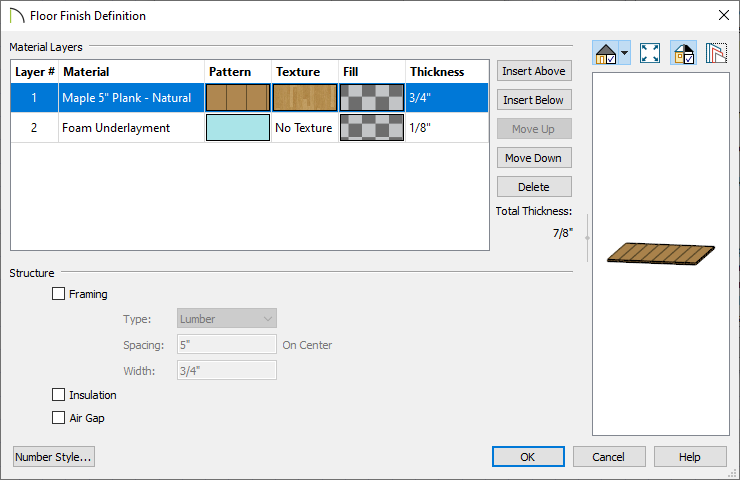Select the Maple 5" Plank - Natural material

[131, 98]
